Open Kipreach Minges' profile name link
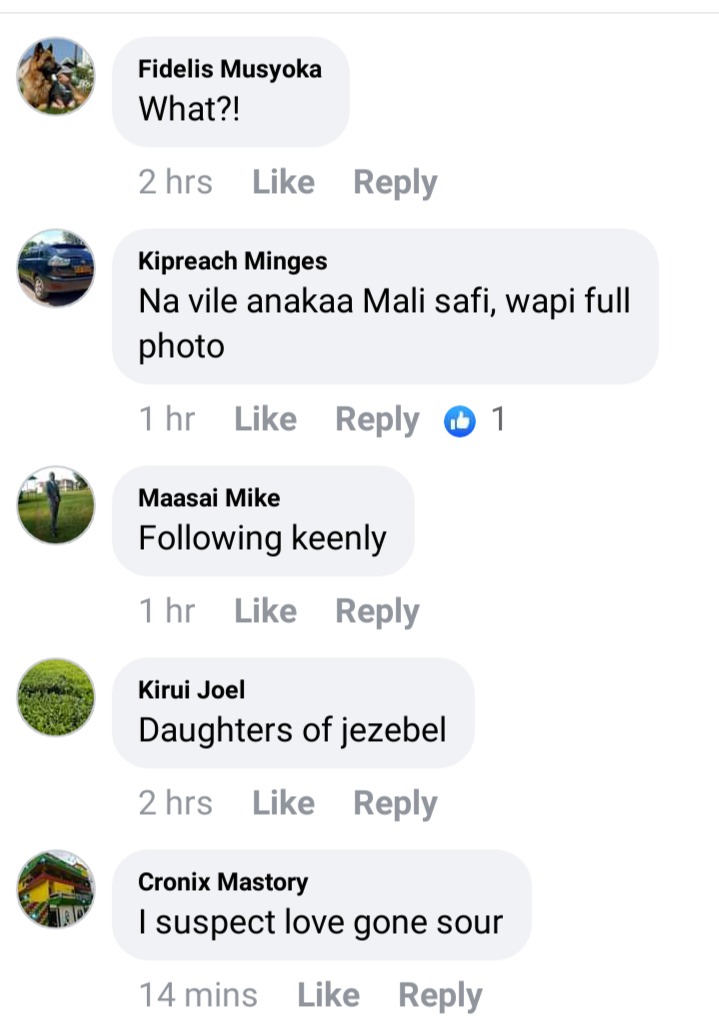This screenshot has height=1032, width=719. pos(232,261)
